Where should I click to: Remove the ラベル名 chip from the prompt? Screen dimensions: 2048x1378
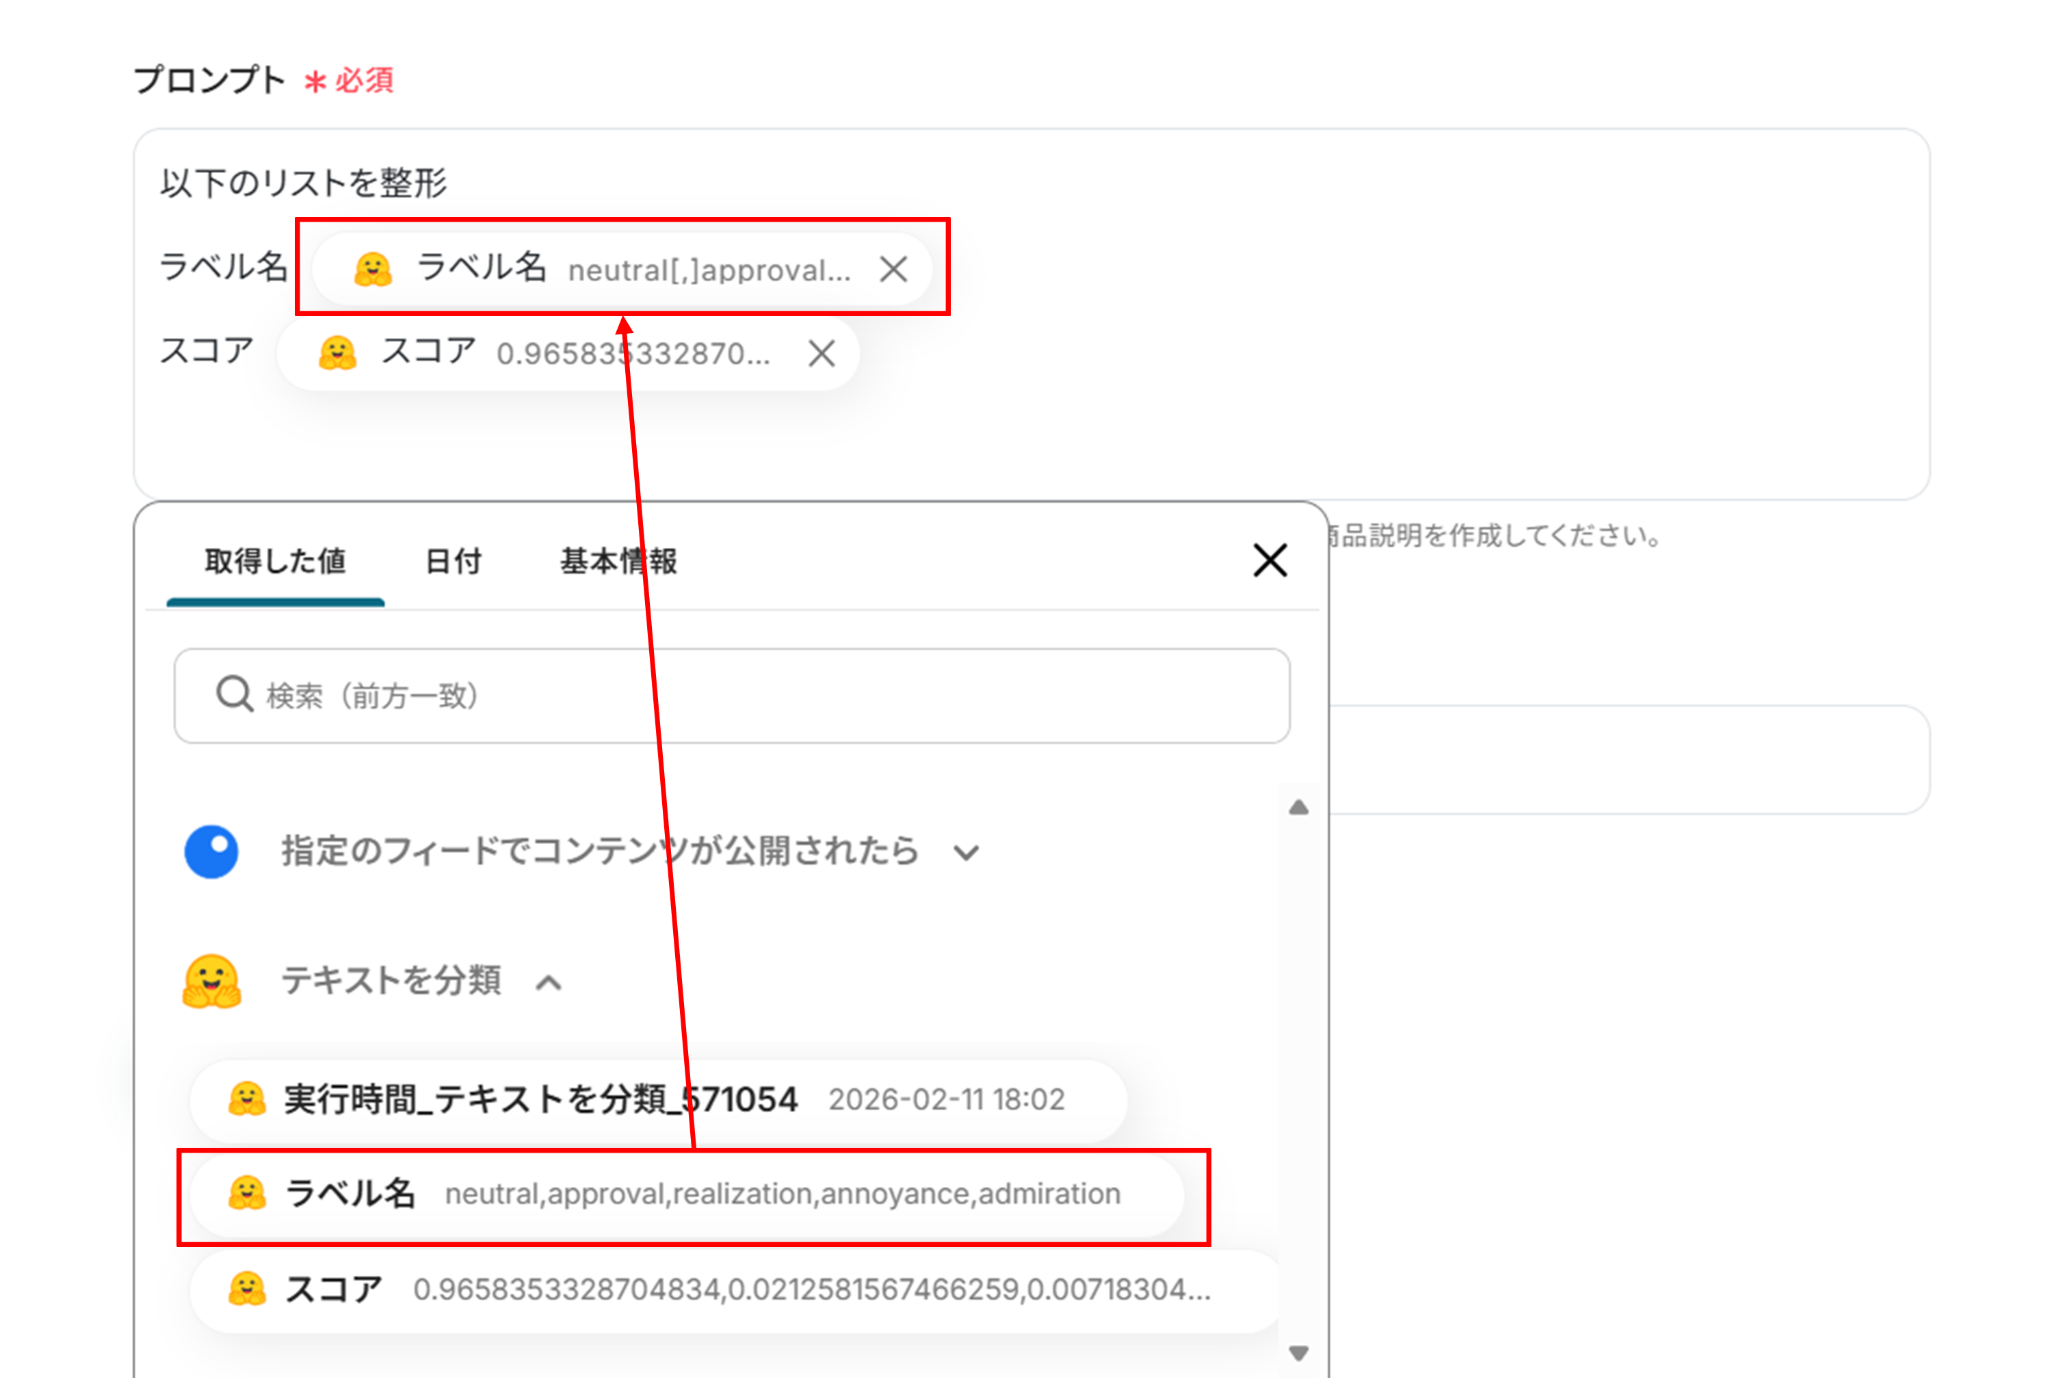click(x=893, y=269)
